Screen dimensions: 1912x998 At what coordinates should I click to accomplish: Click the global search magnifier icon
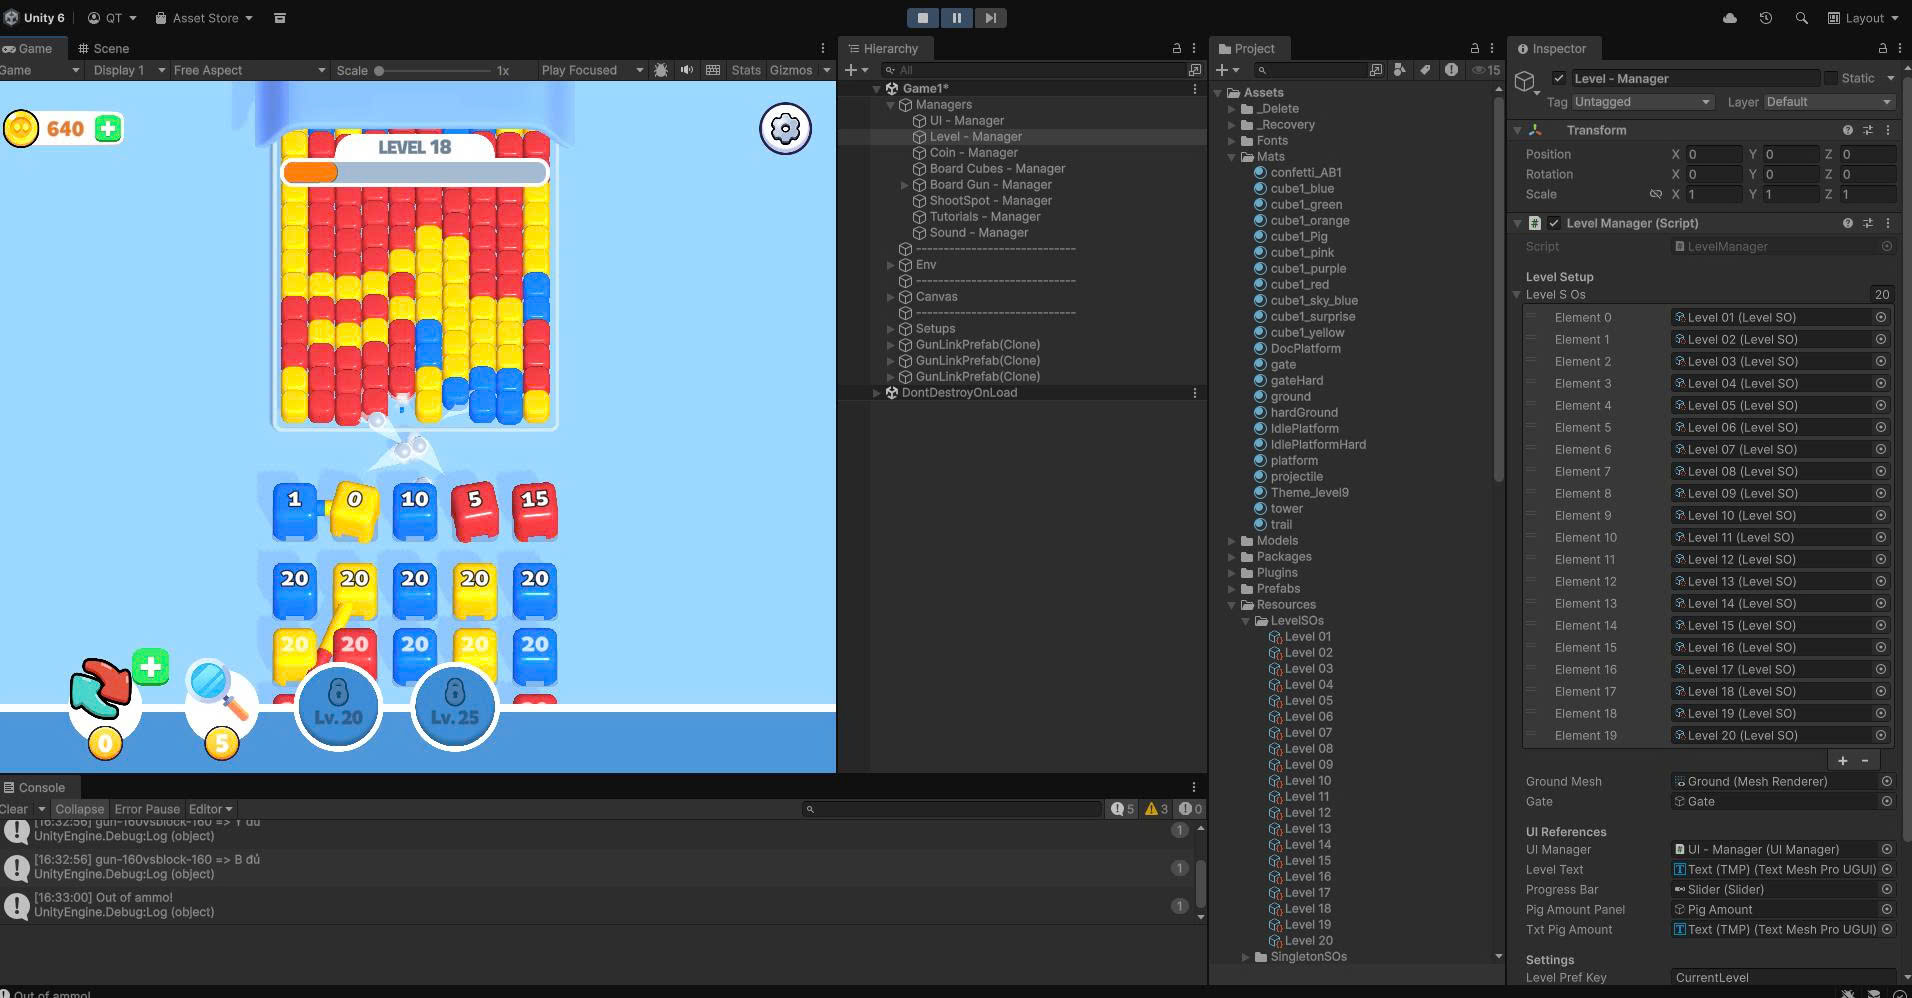click(x=1801, y=18)
